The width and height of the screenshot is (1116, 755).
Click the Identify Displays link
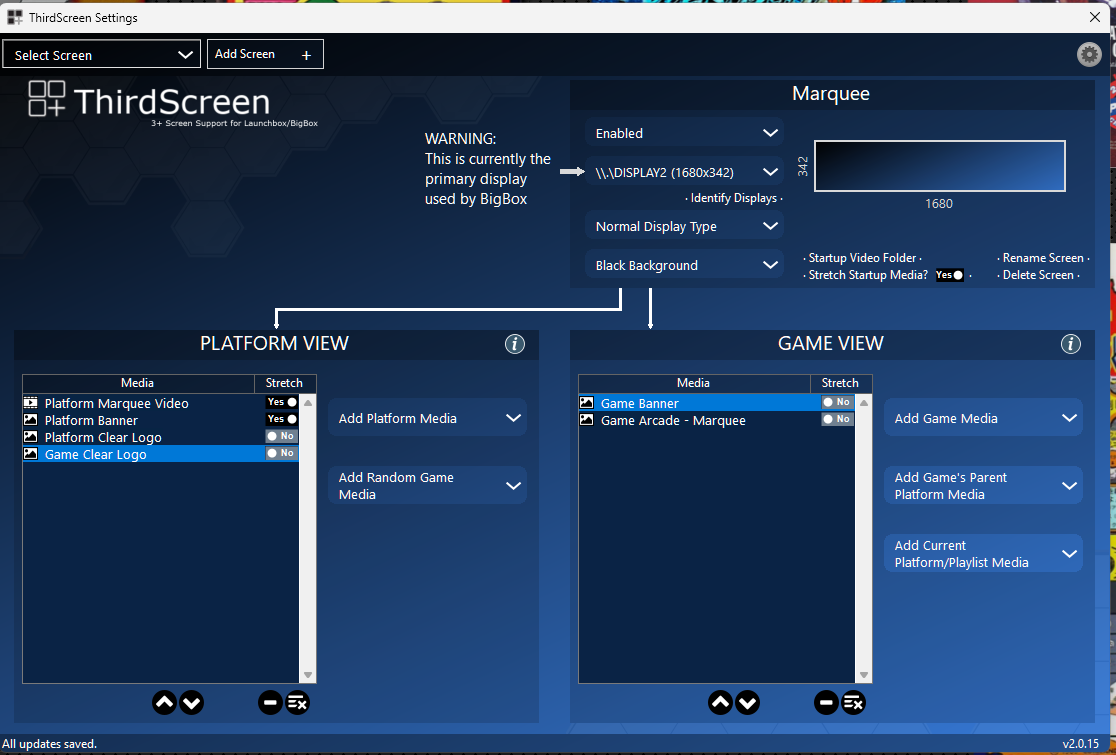(x=734, y=198)
